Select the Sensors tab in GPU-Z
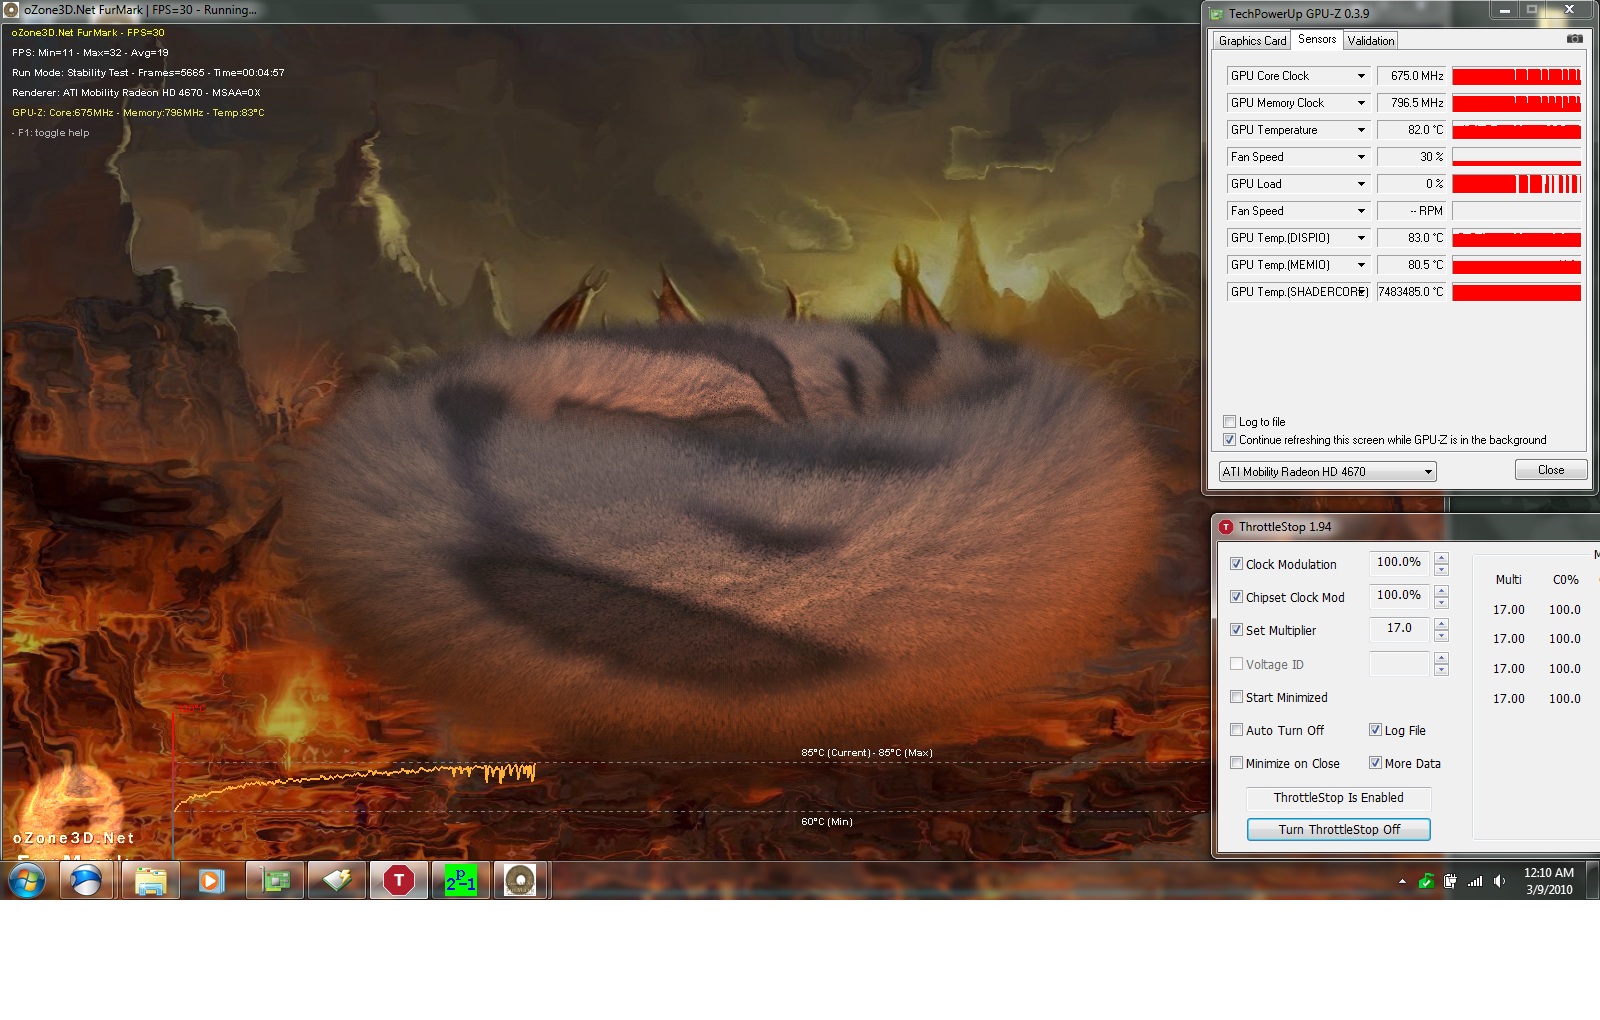The image size is (1600, 1020). pyautogui.click(x=1317, y=39)
